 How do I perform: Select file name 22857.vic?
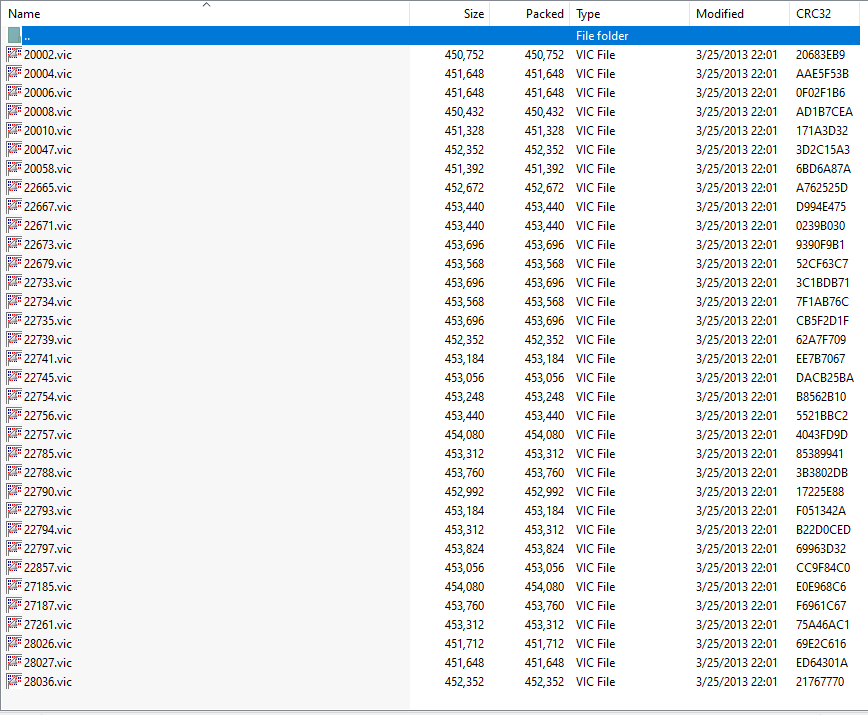[48, 567]
